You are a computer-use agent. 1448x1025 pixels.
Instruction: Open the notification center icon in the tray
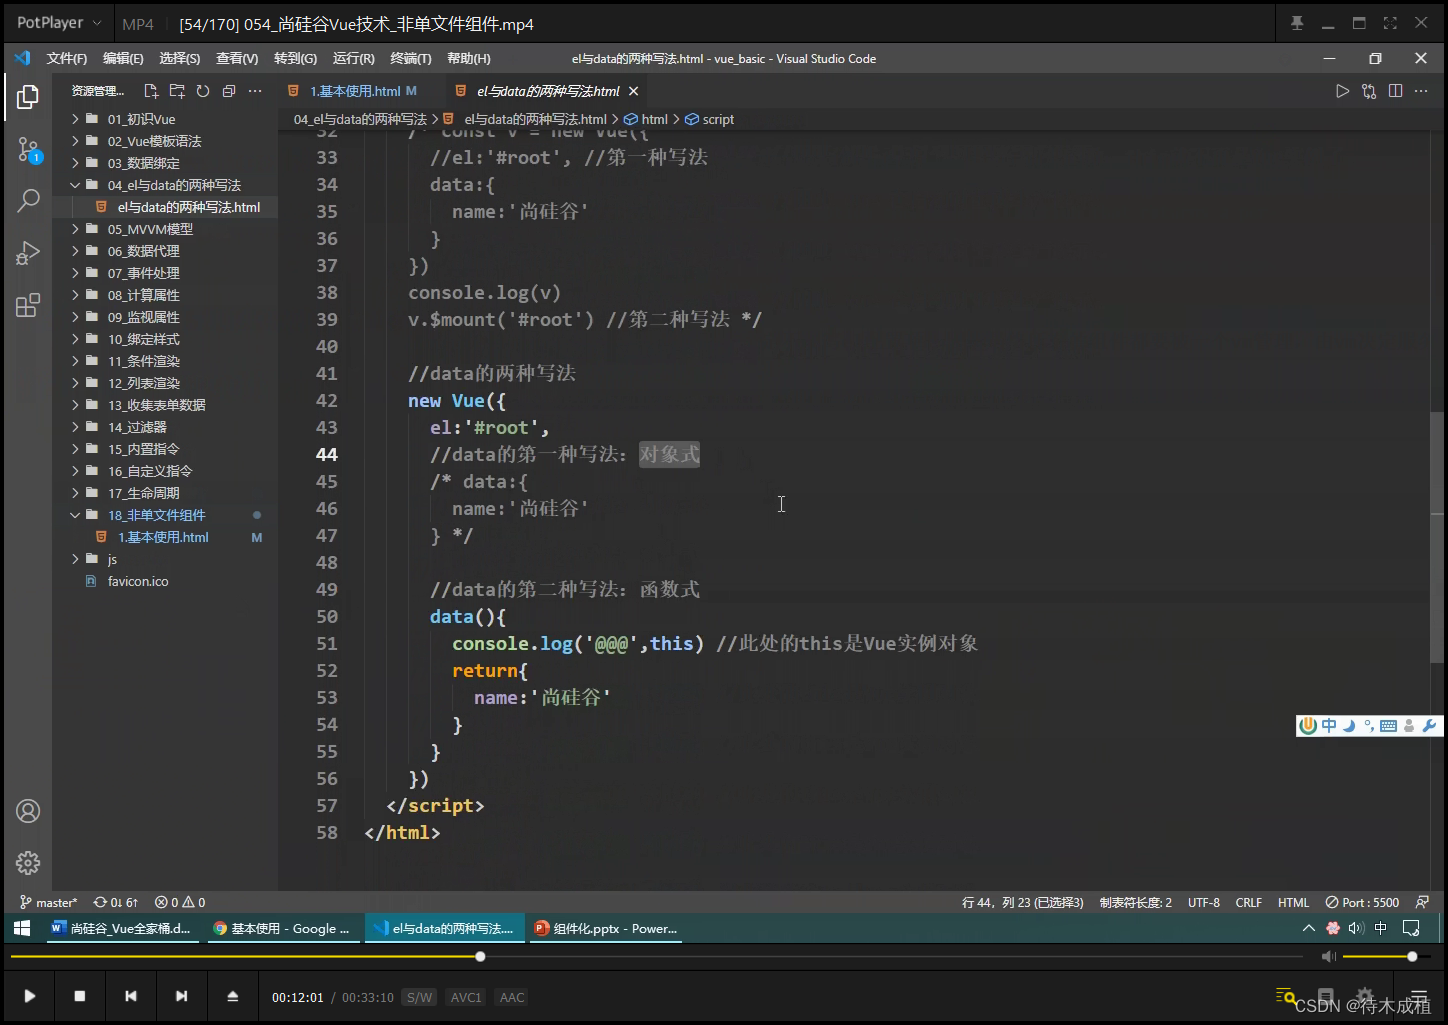point(1411,928)
